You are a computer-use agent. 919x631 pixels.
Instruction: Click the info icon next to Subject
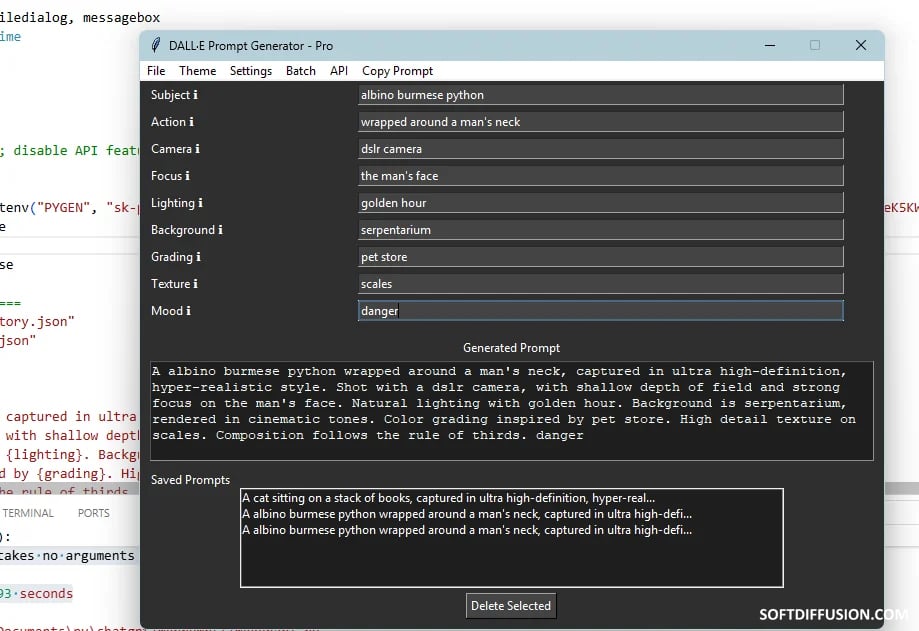[x=195, y=95]
